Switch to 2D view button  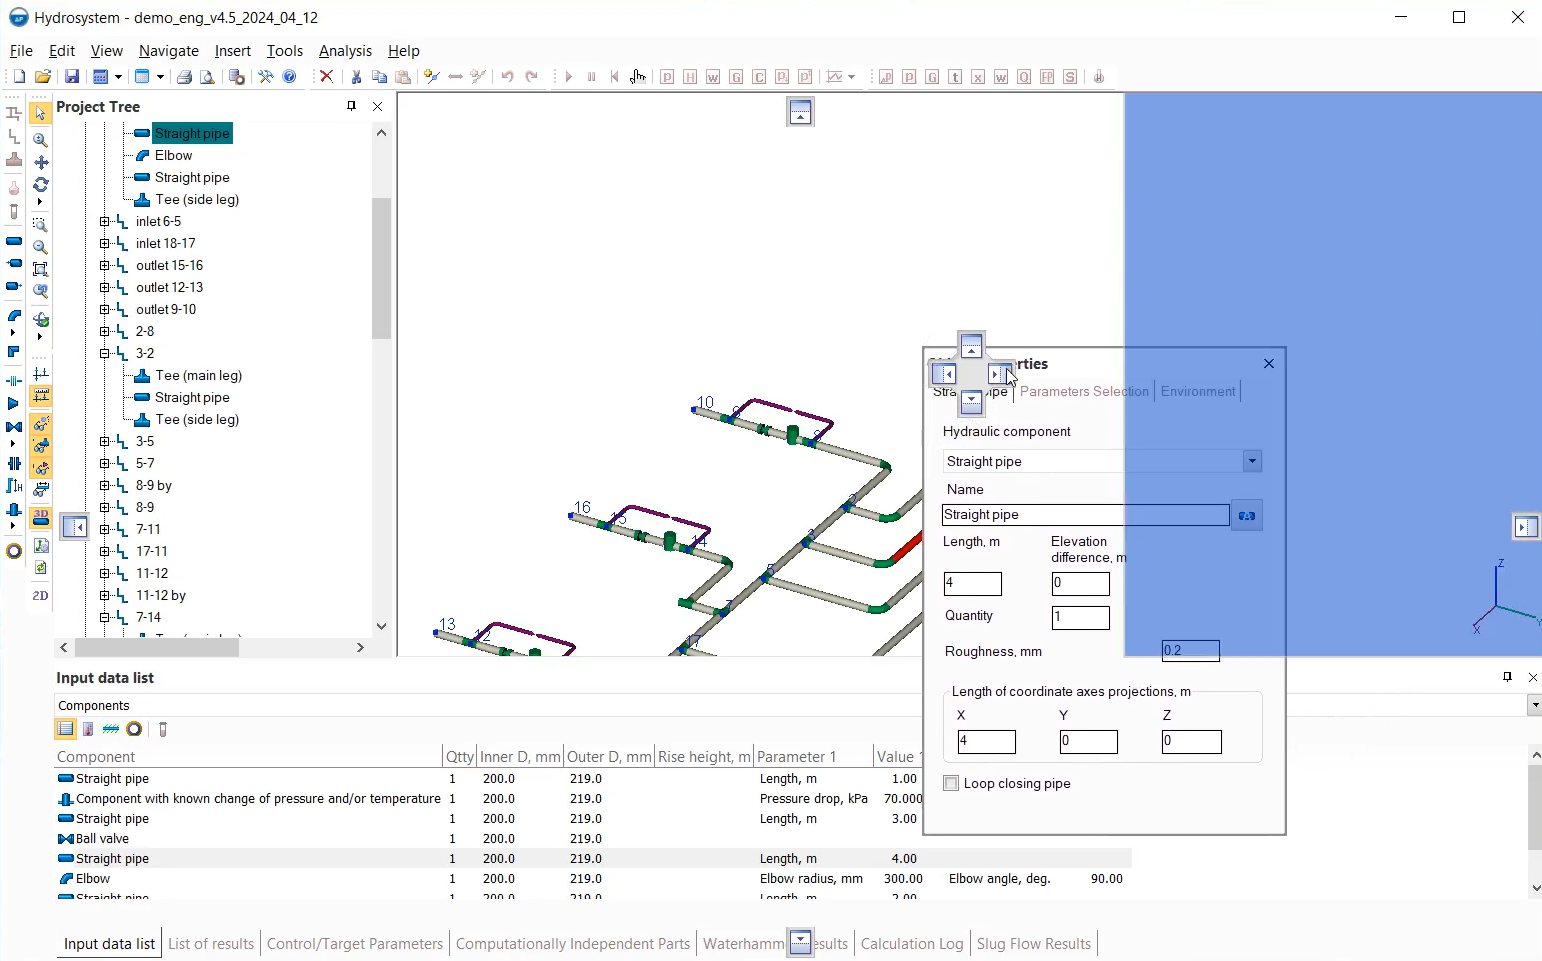coord(40,596)
